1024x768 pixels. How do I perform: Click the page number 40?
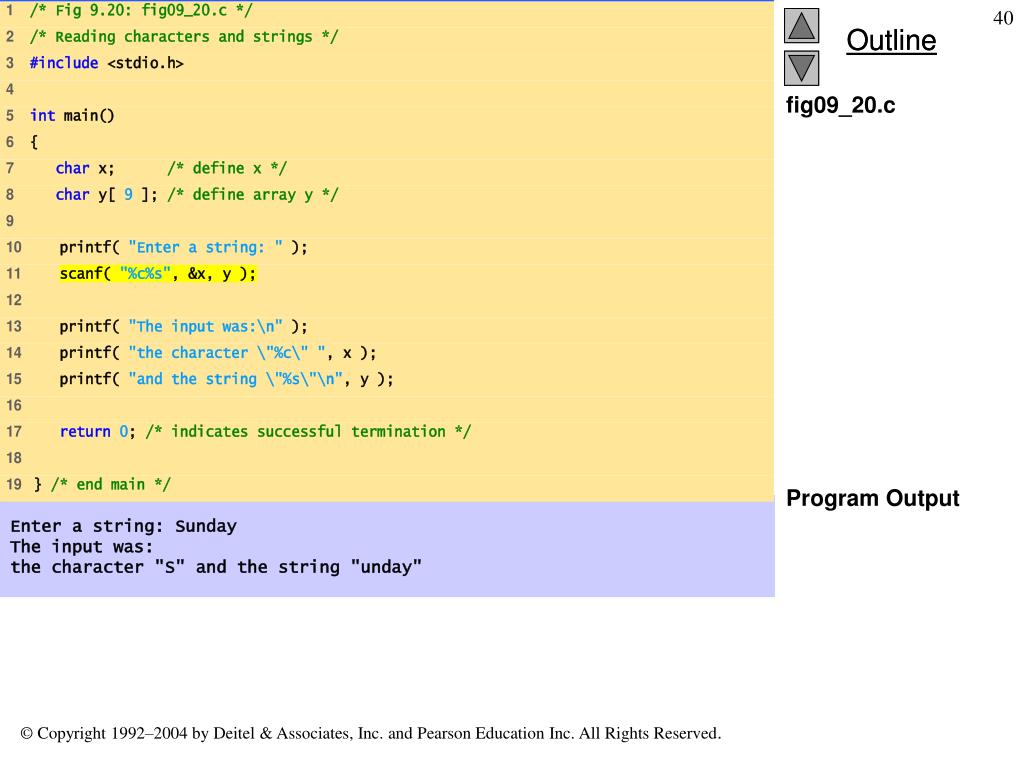tap(1002, 18)
